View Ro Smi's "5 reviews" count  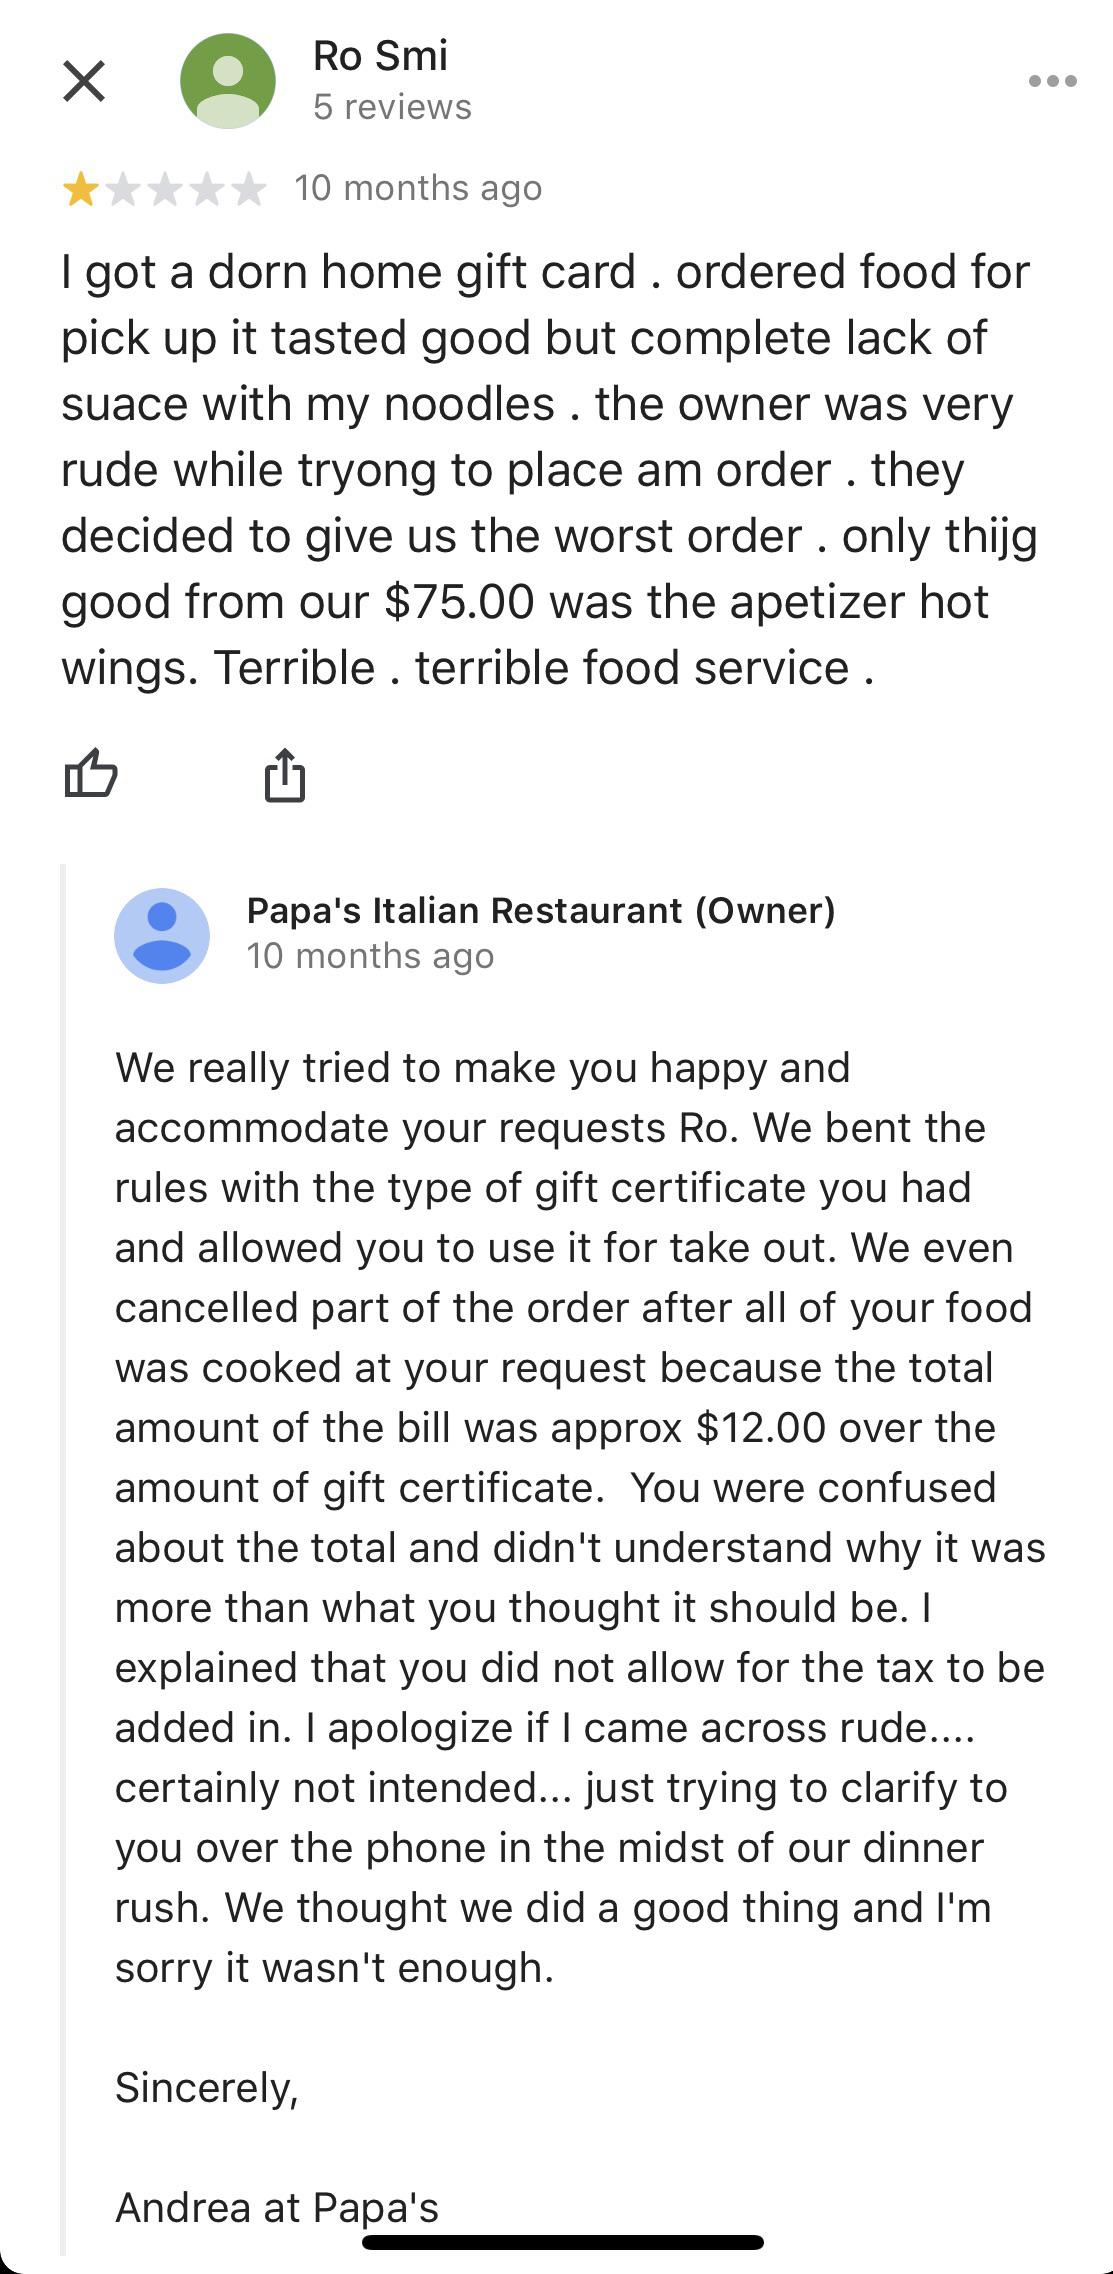392,107
